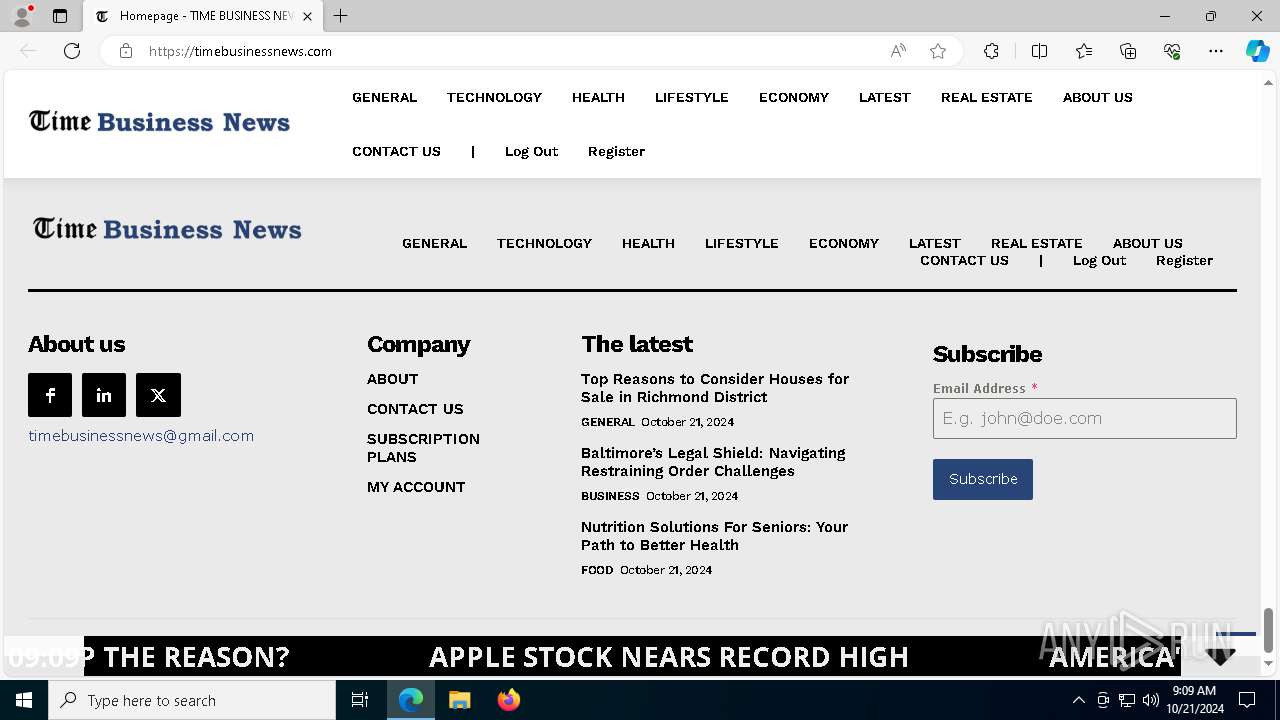The height and width of the screenshot is (720, 1280).
Task: Open the Copilot sidebar icon
Action: [x=1257, y=51]
